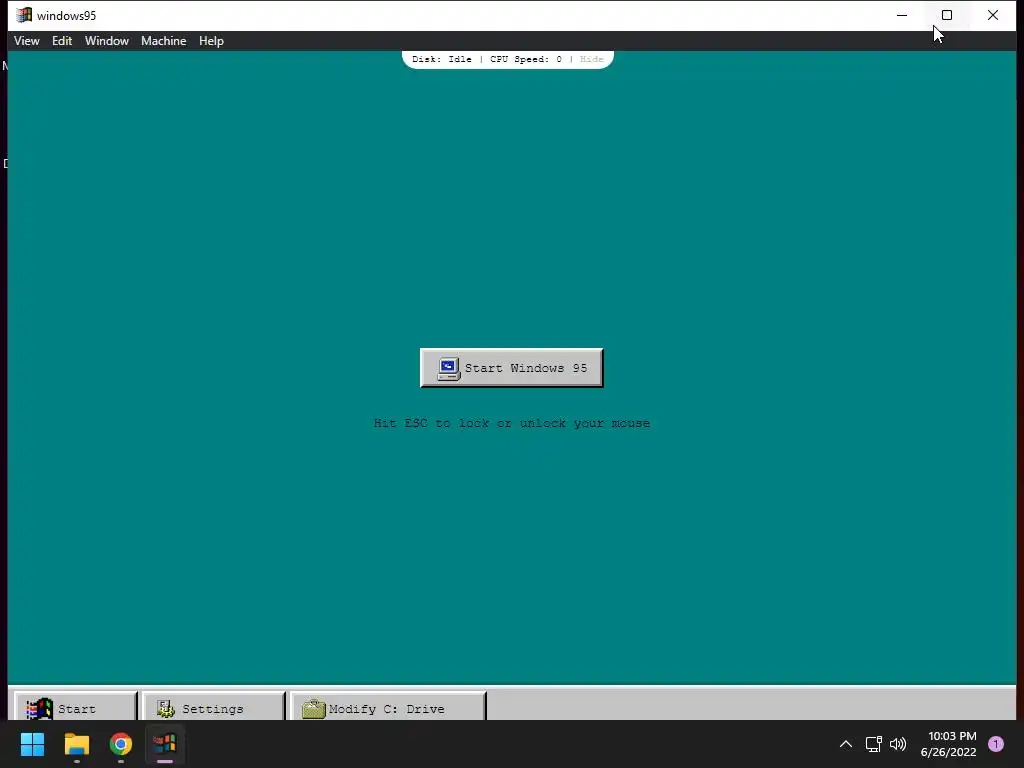Show hidden system tray icons

[846, 744]
